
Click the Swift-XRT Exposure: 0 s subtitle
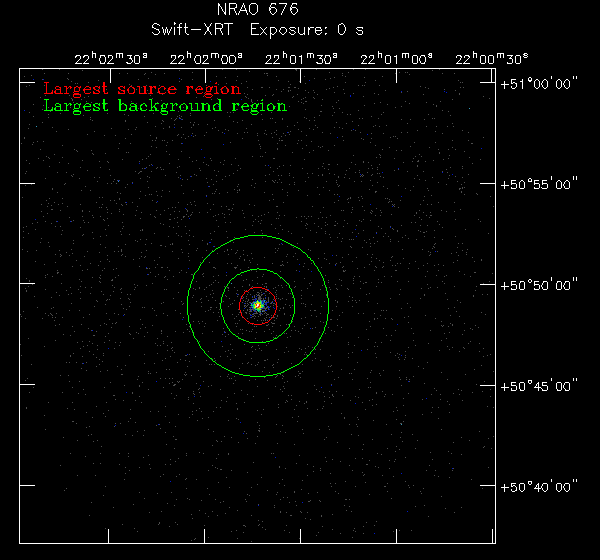(257, 30)
